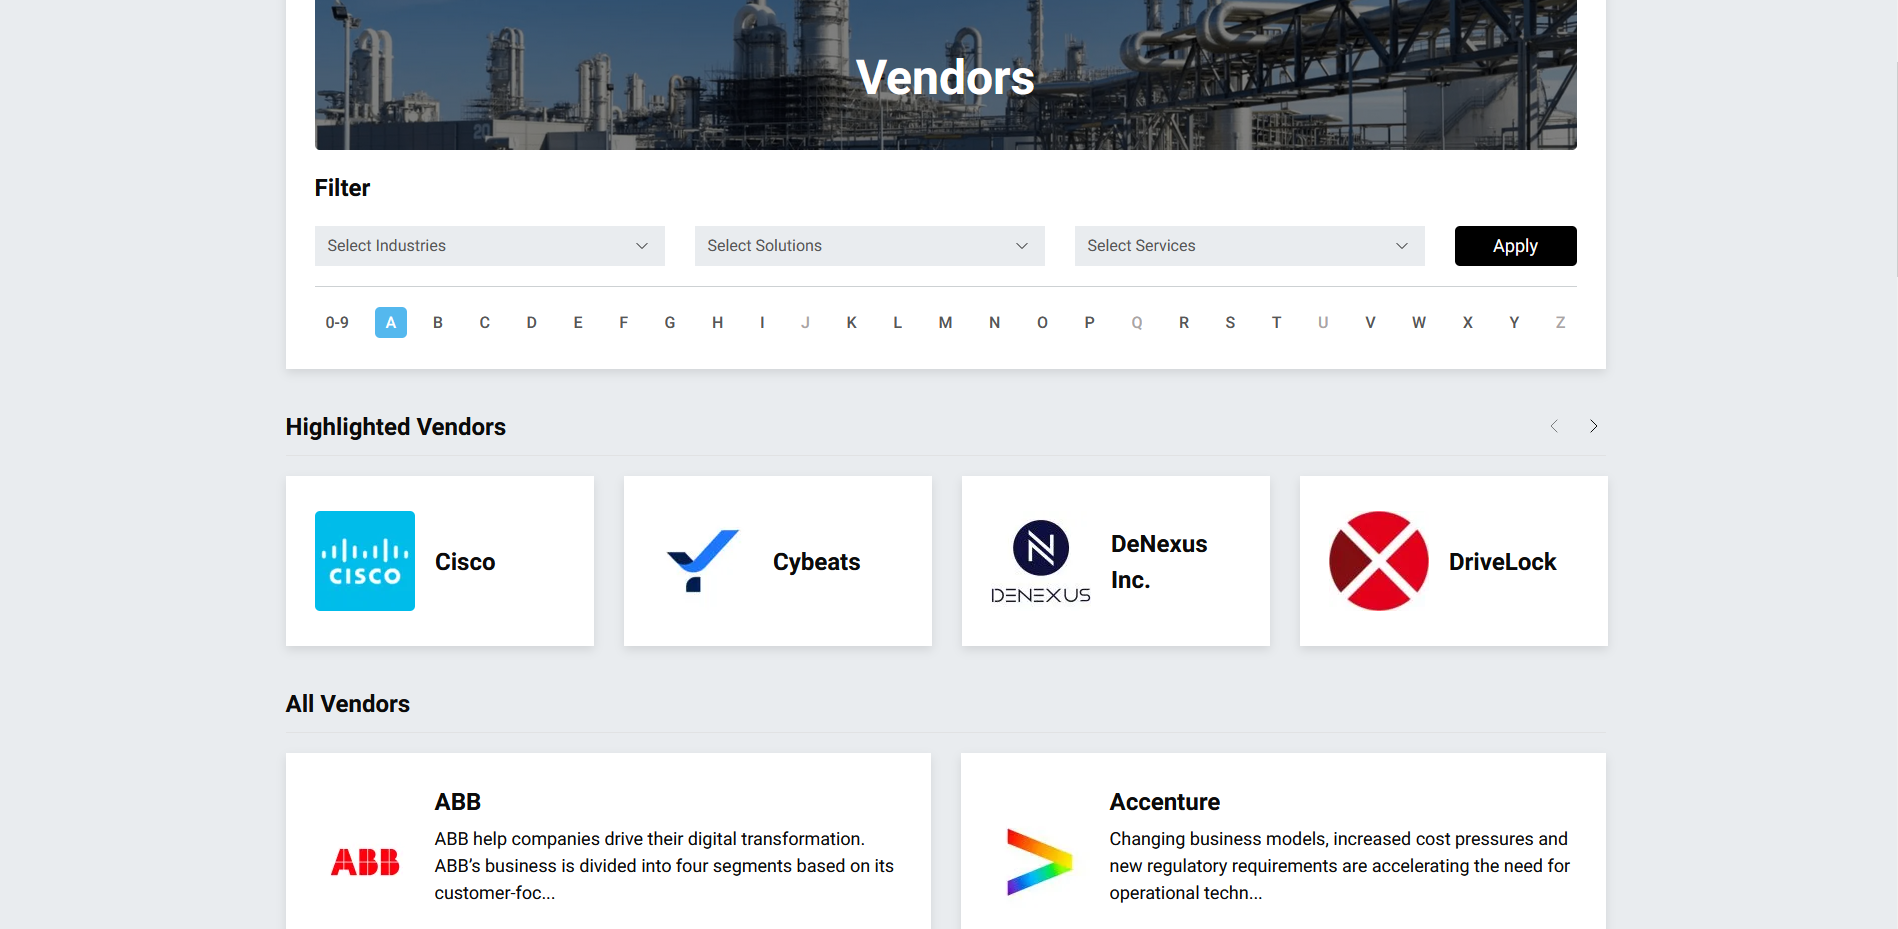Click the Accenture rainbow arrow logo
1898x929 pixels.
[1040, 862]
